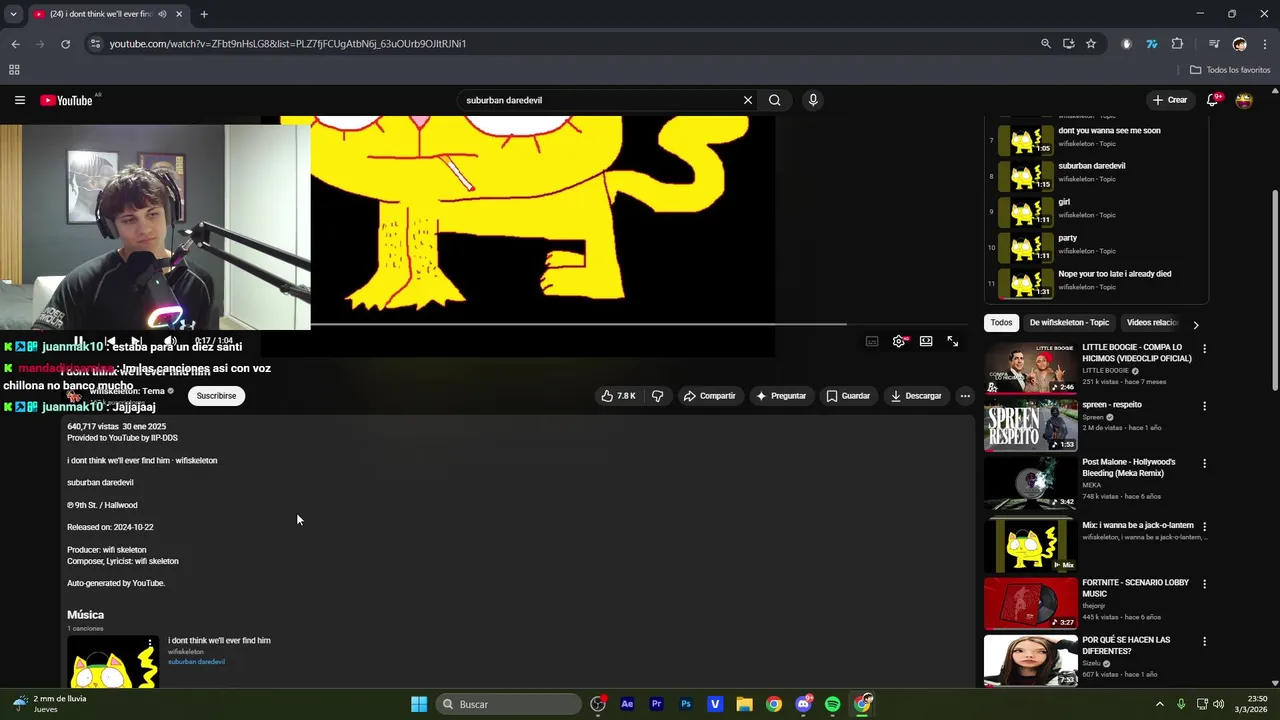Clear the search box with the X
Viewport: 1280px width, 720px height.
[x=747, y=100]
